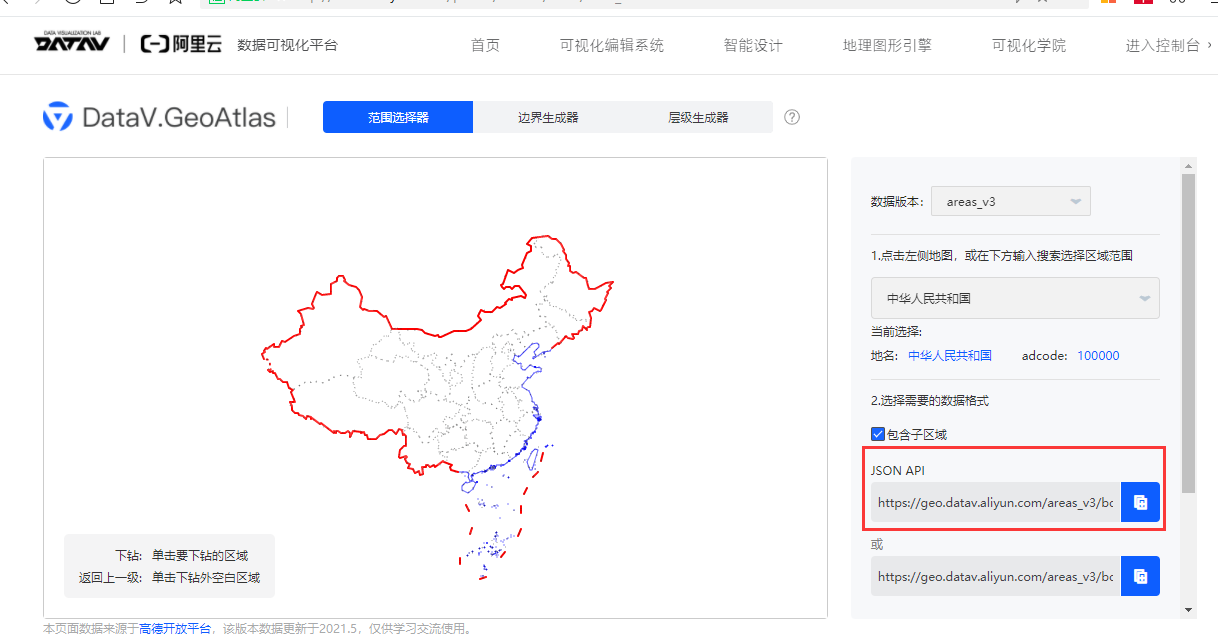Copy the second URL under 或
1218x641 pixels.
click(1140, 576)
